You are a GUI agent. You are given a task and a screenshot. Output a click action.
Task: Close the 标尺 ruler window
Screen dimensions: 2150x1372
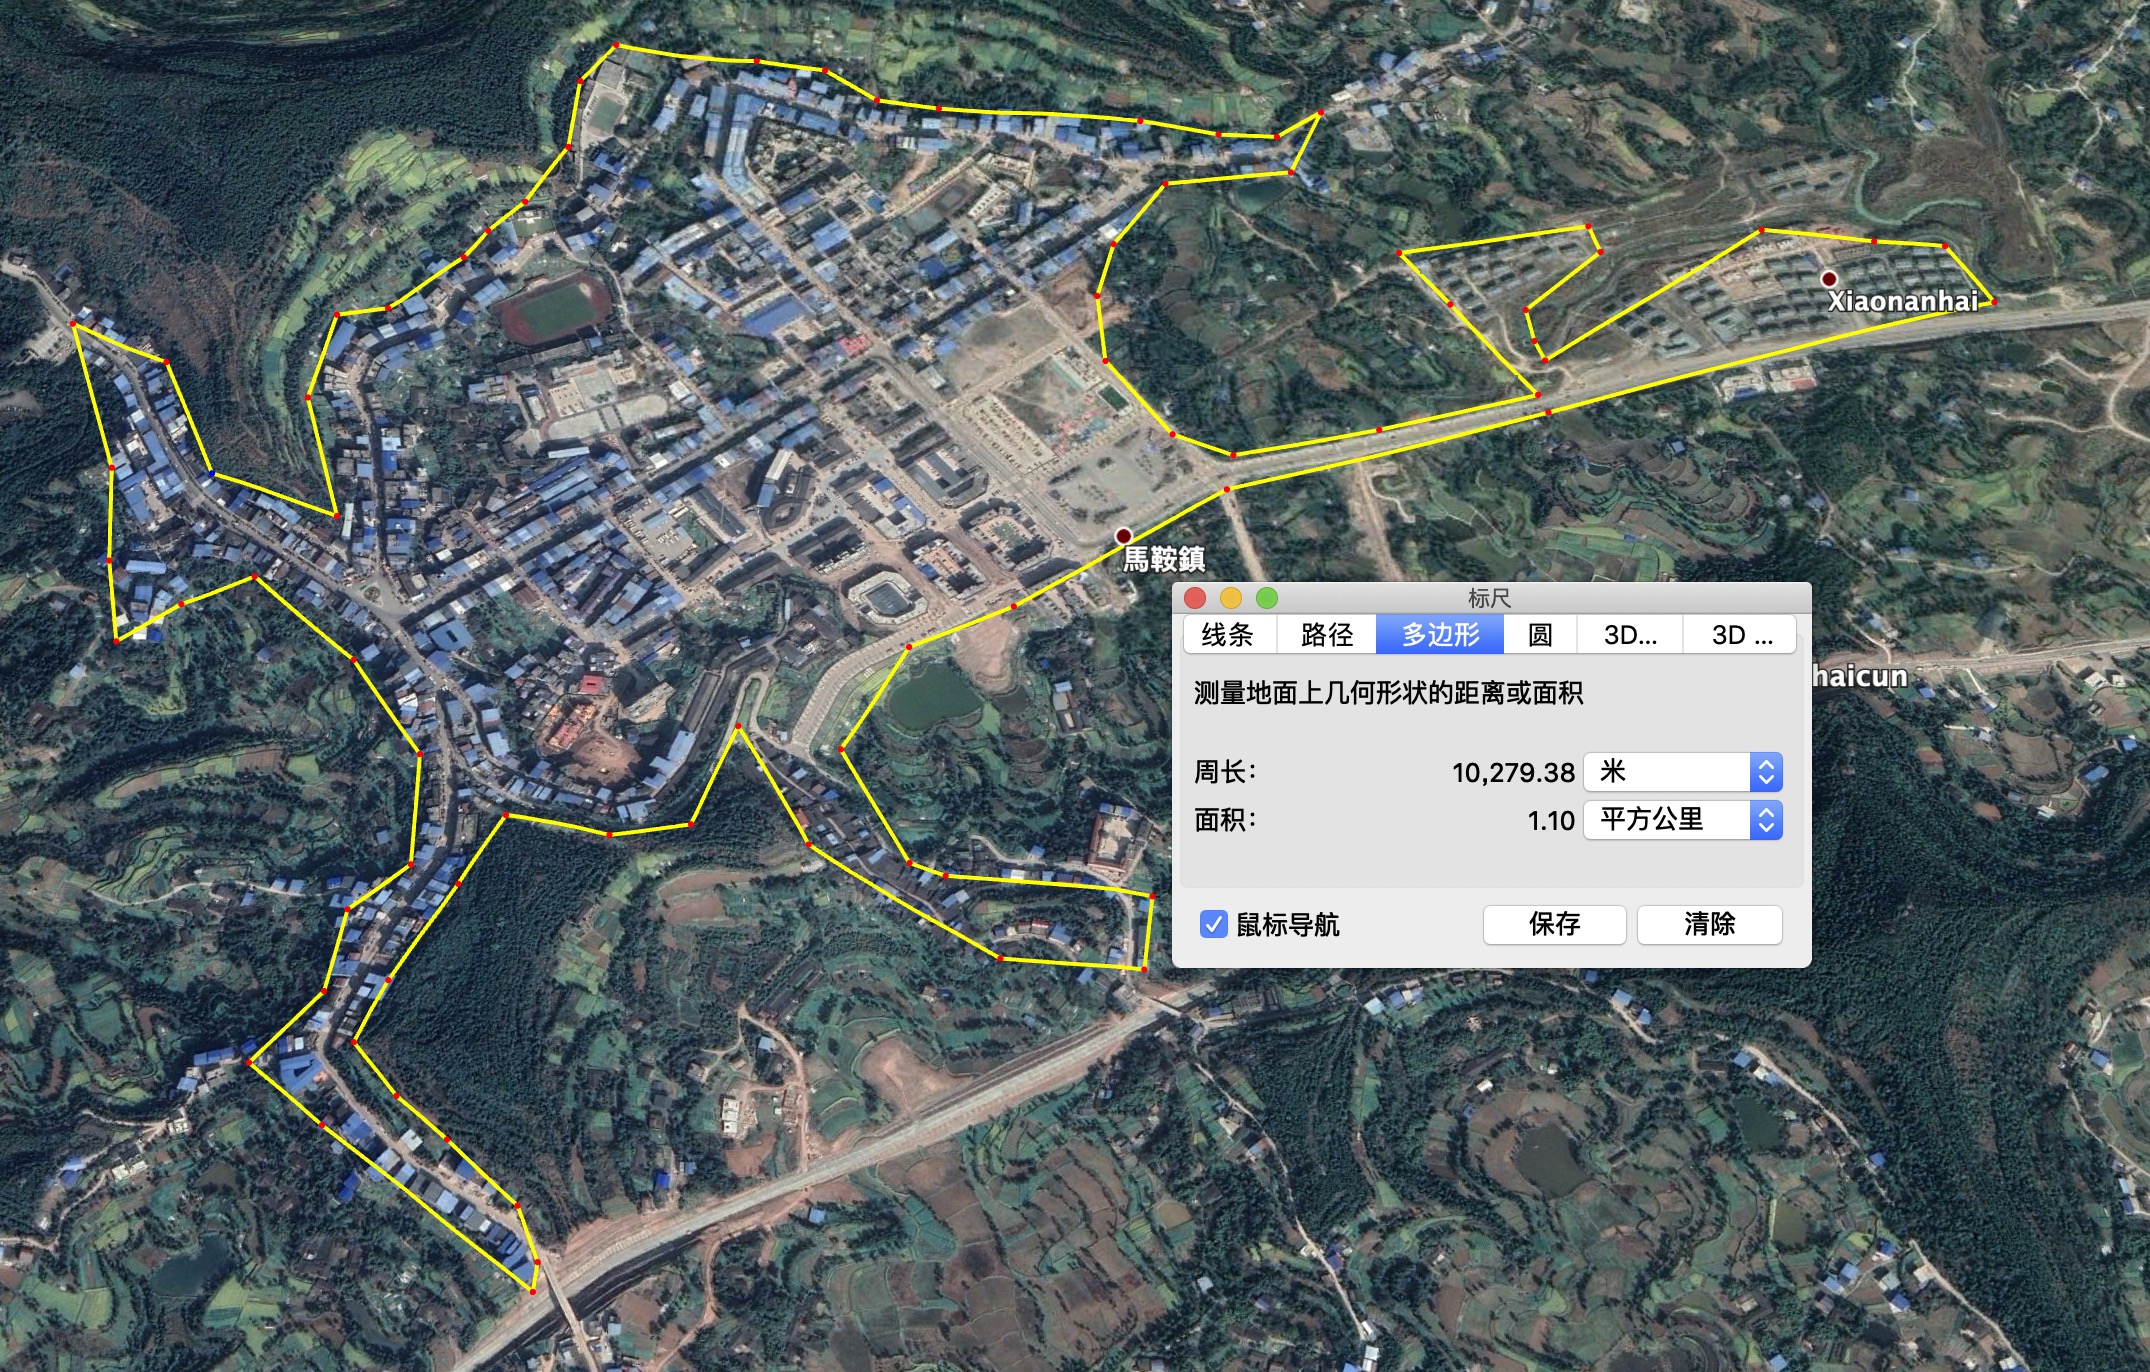pos(1195,598)
